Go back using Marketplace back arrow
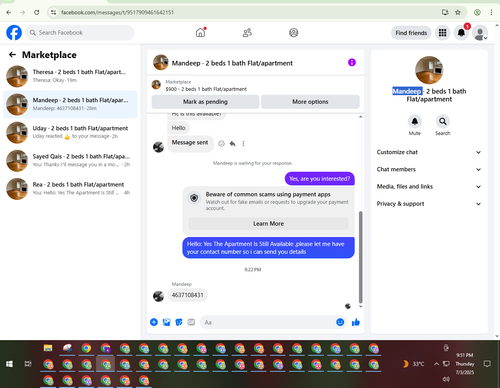Screen dimensions: 500x388 coord(12,55)
